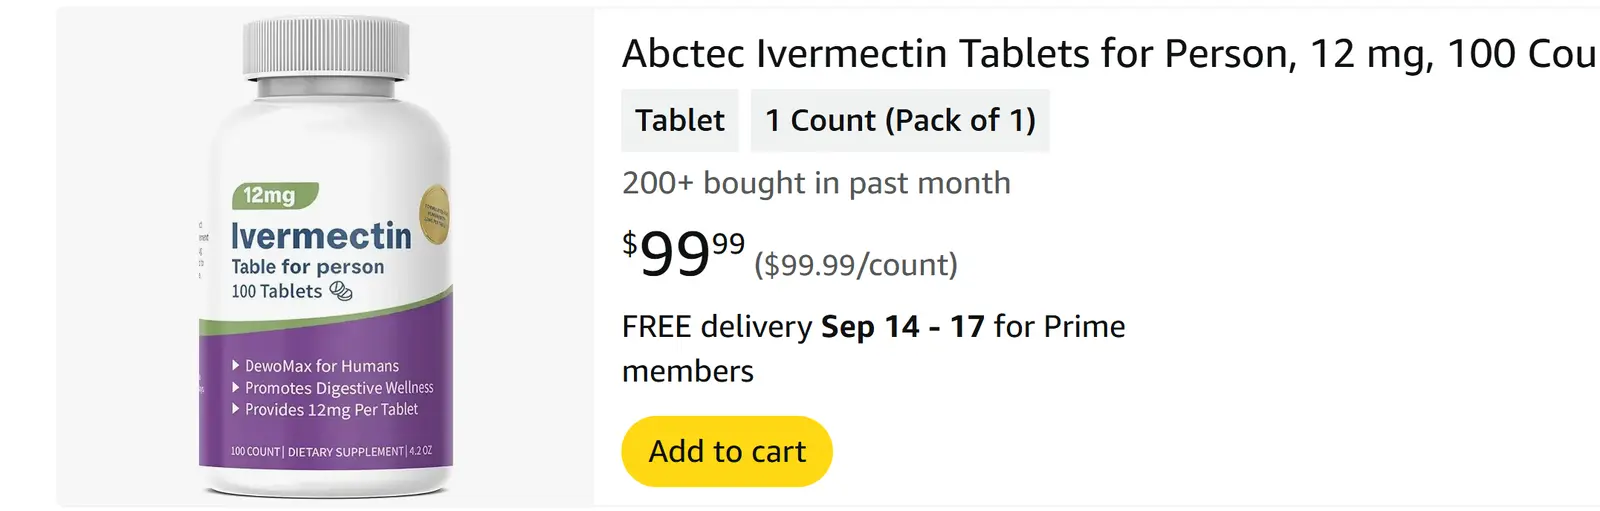Click the 100 Tablets text on the bottle
This screenshot has width=1600, height=511.
coord(277,291)
